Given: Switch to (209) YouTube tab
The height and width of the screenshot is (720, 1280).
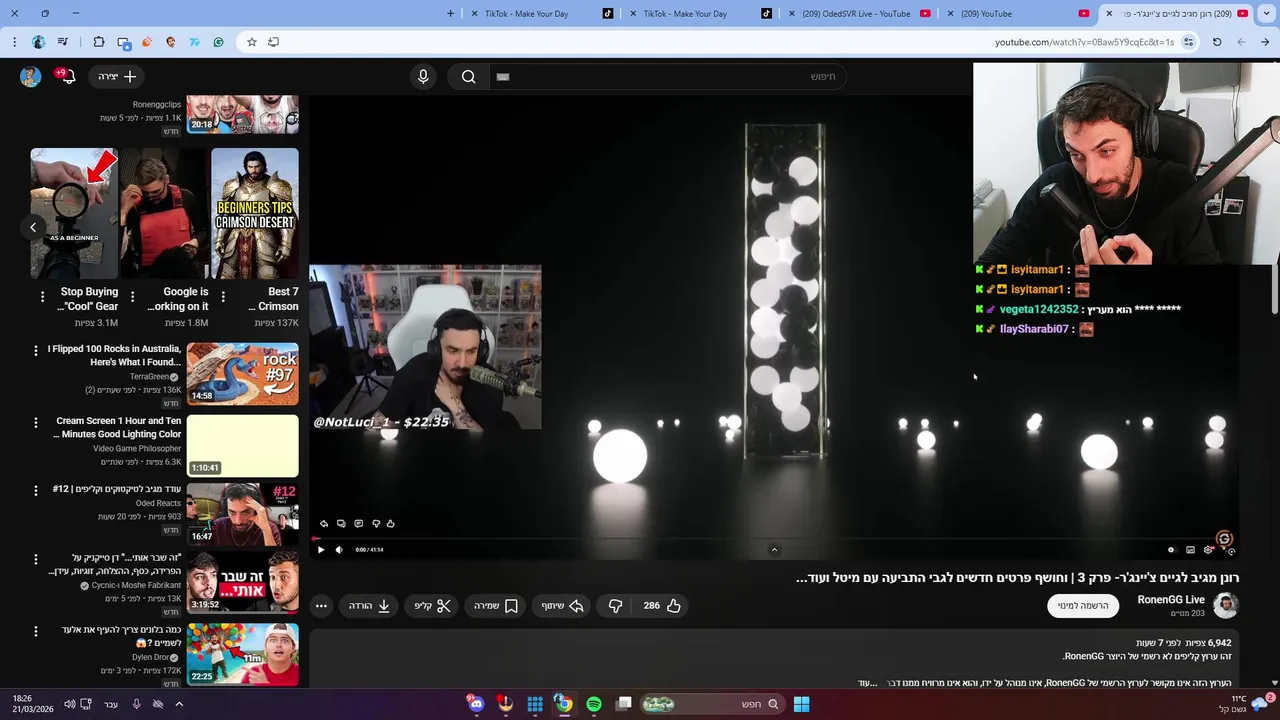Looking at the screenshot, I should pyautogui.click(x=1020, y=14).
